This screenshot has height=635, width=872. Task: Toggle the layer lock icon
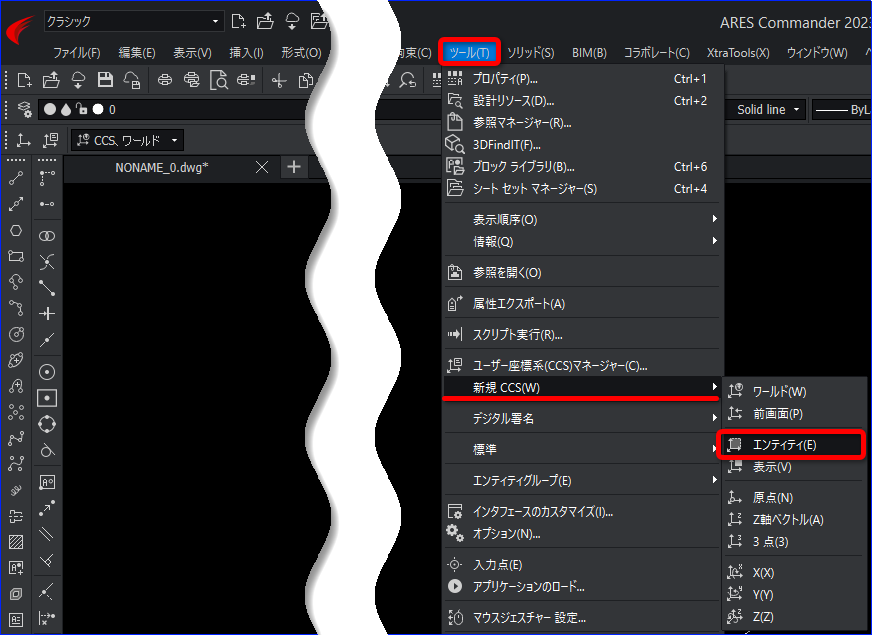click(x=82, y=109)
